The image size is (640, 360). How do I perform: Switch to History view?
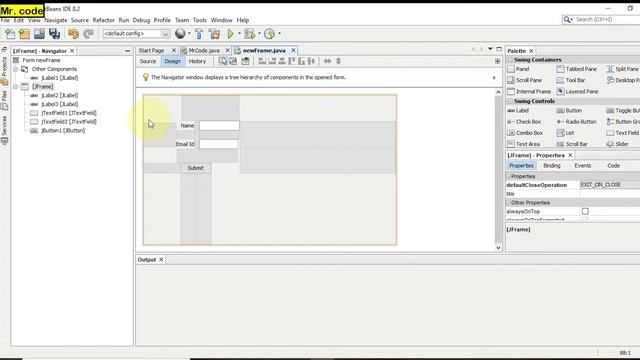197,61
